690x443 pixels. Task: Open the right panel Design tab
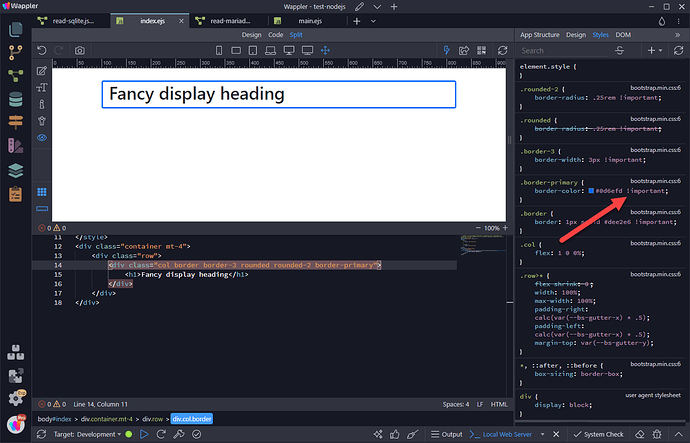(x=576, y=35)
